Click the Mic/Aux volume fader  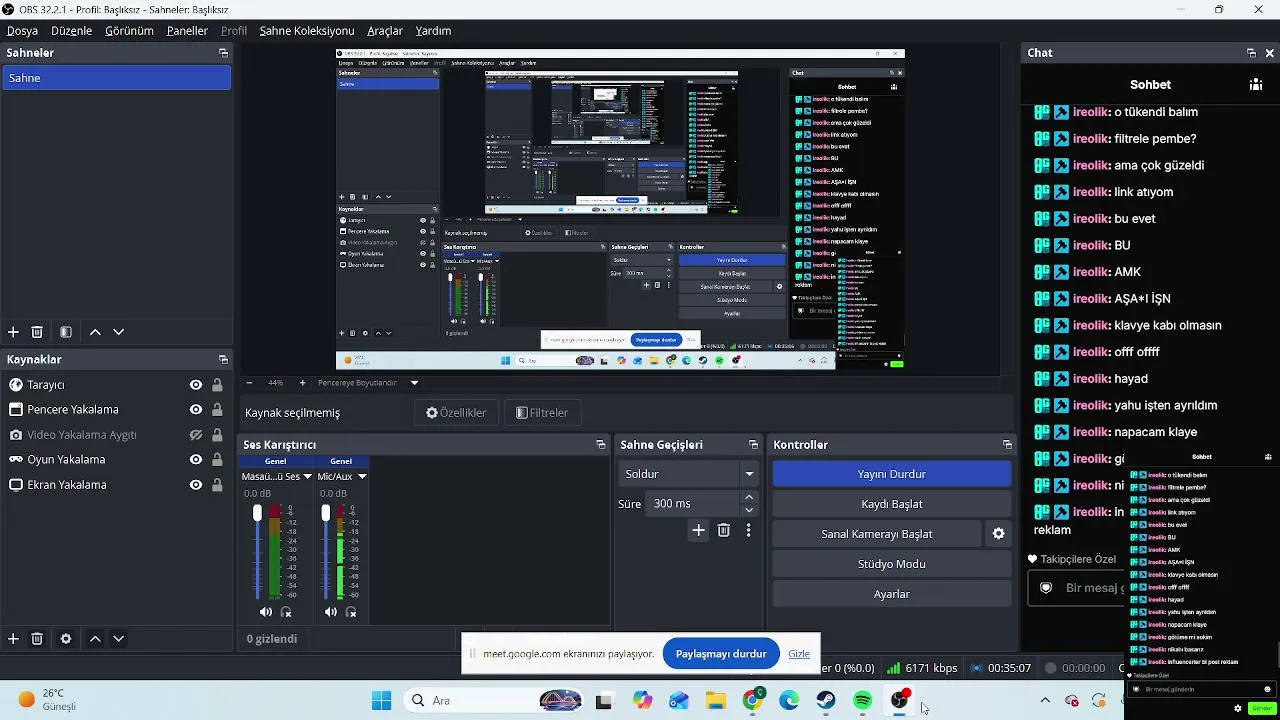tap(325, 513)
